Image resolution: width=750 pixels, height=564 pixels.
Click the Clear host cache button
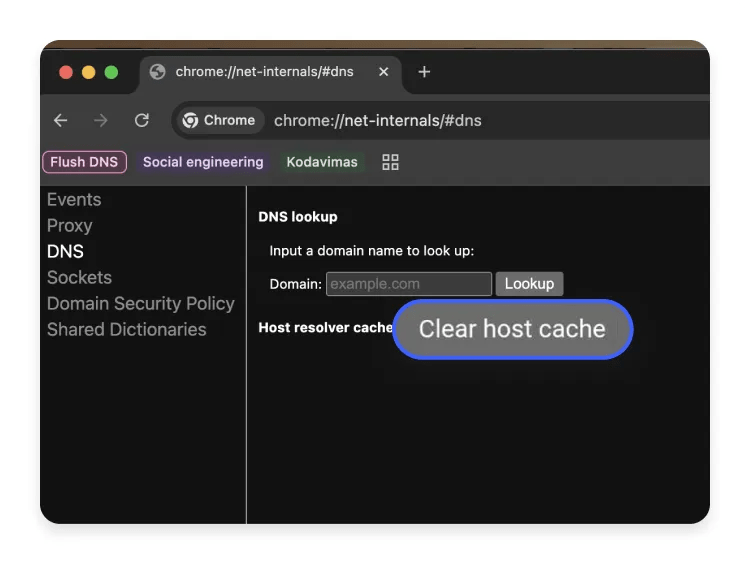point(512,329)
